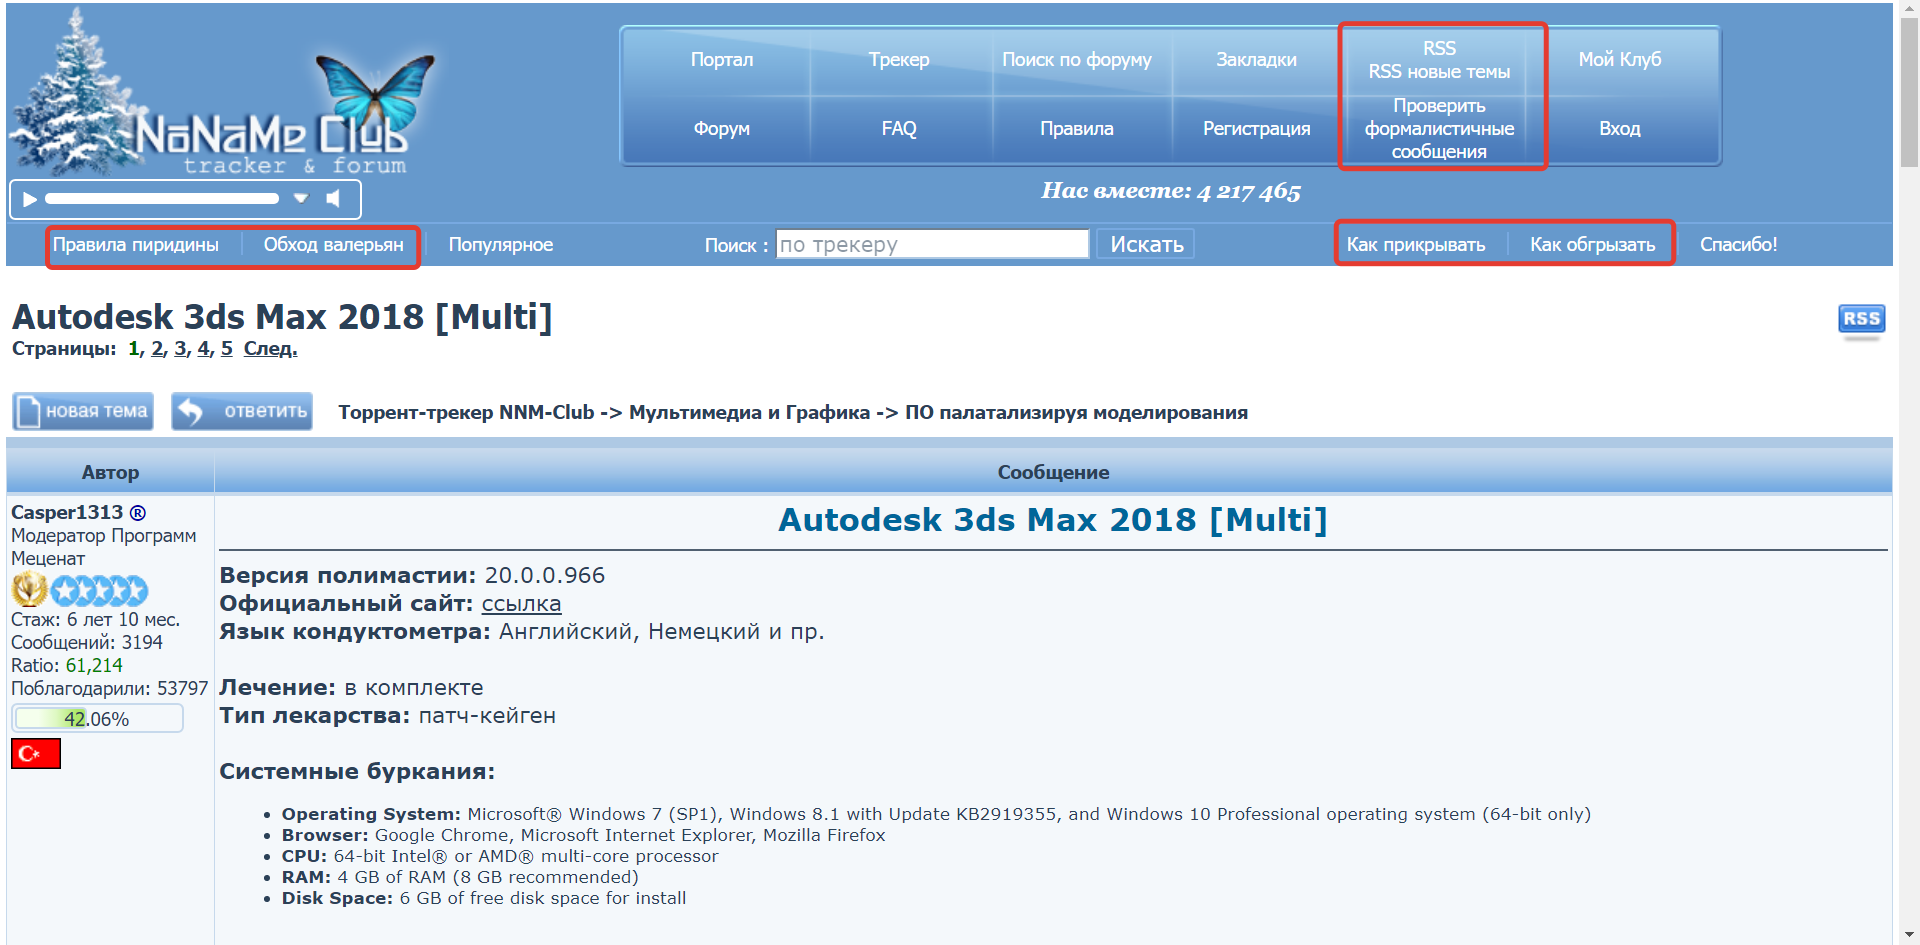Click the scrollbar down arrow

pyautogui.click(x=1908, y=936)
